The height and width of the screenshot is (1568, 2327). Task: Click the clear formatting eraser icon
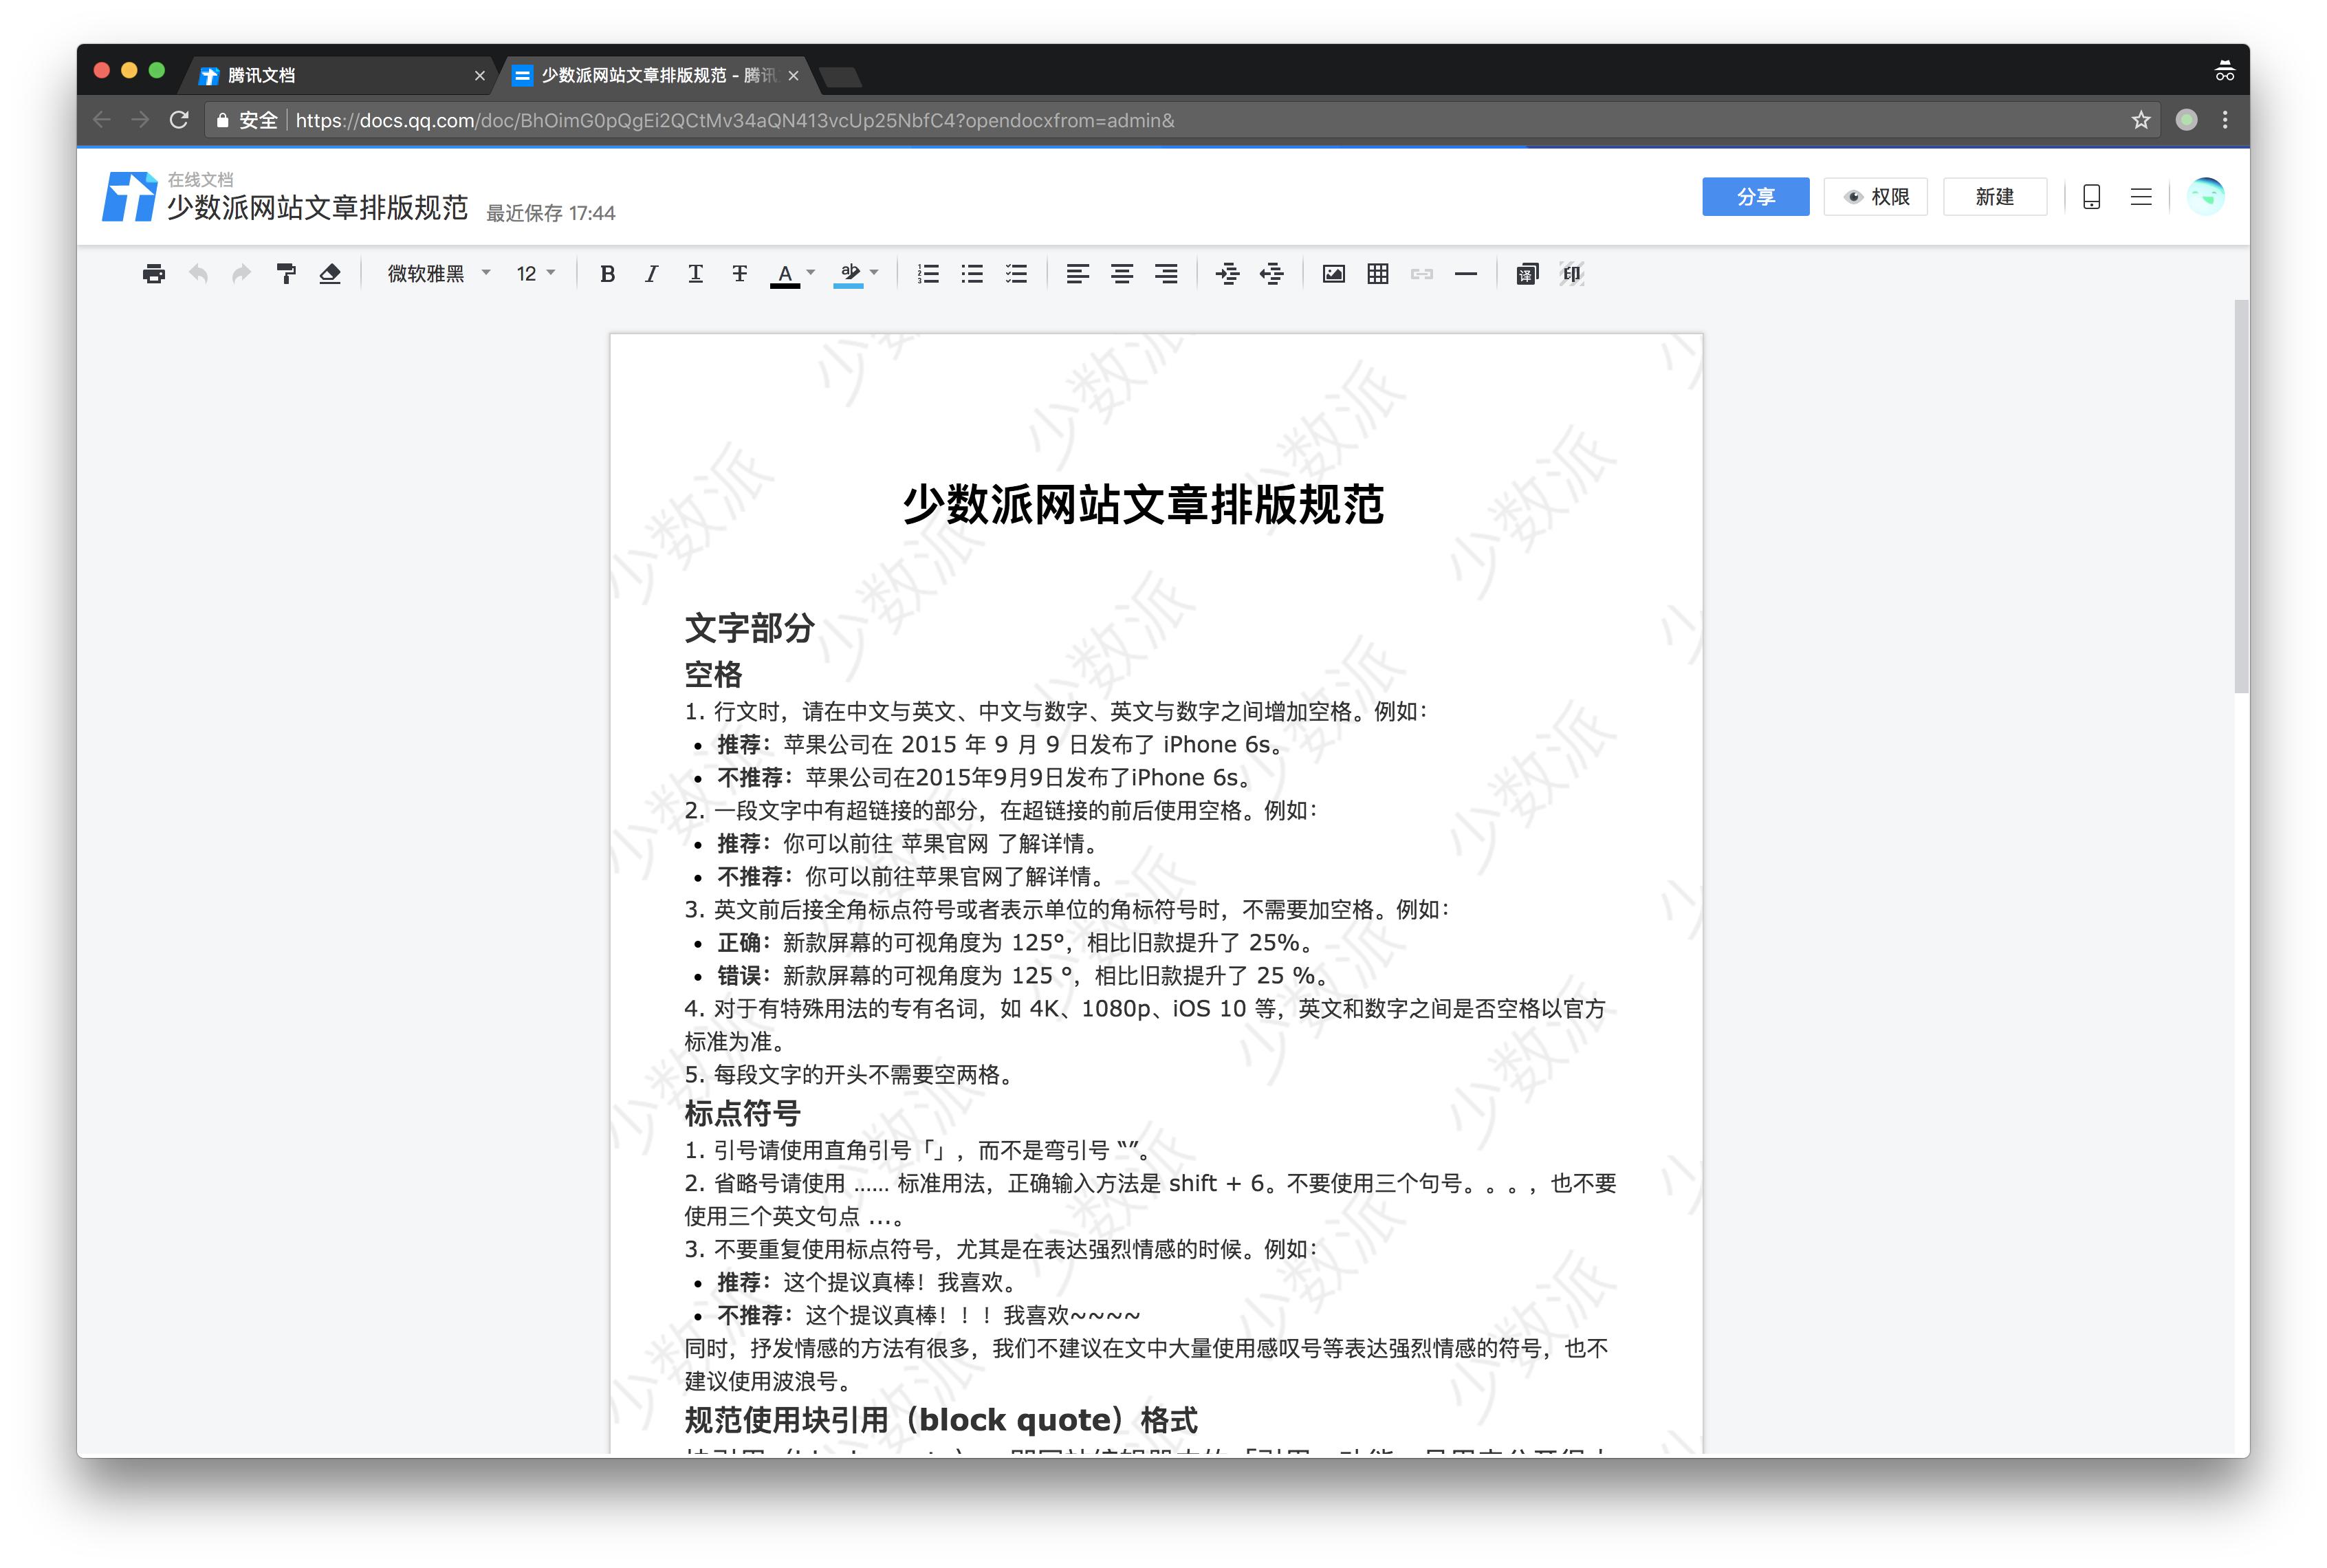[330, 274]
